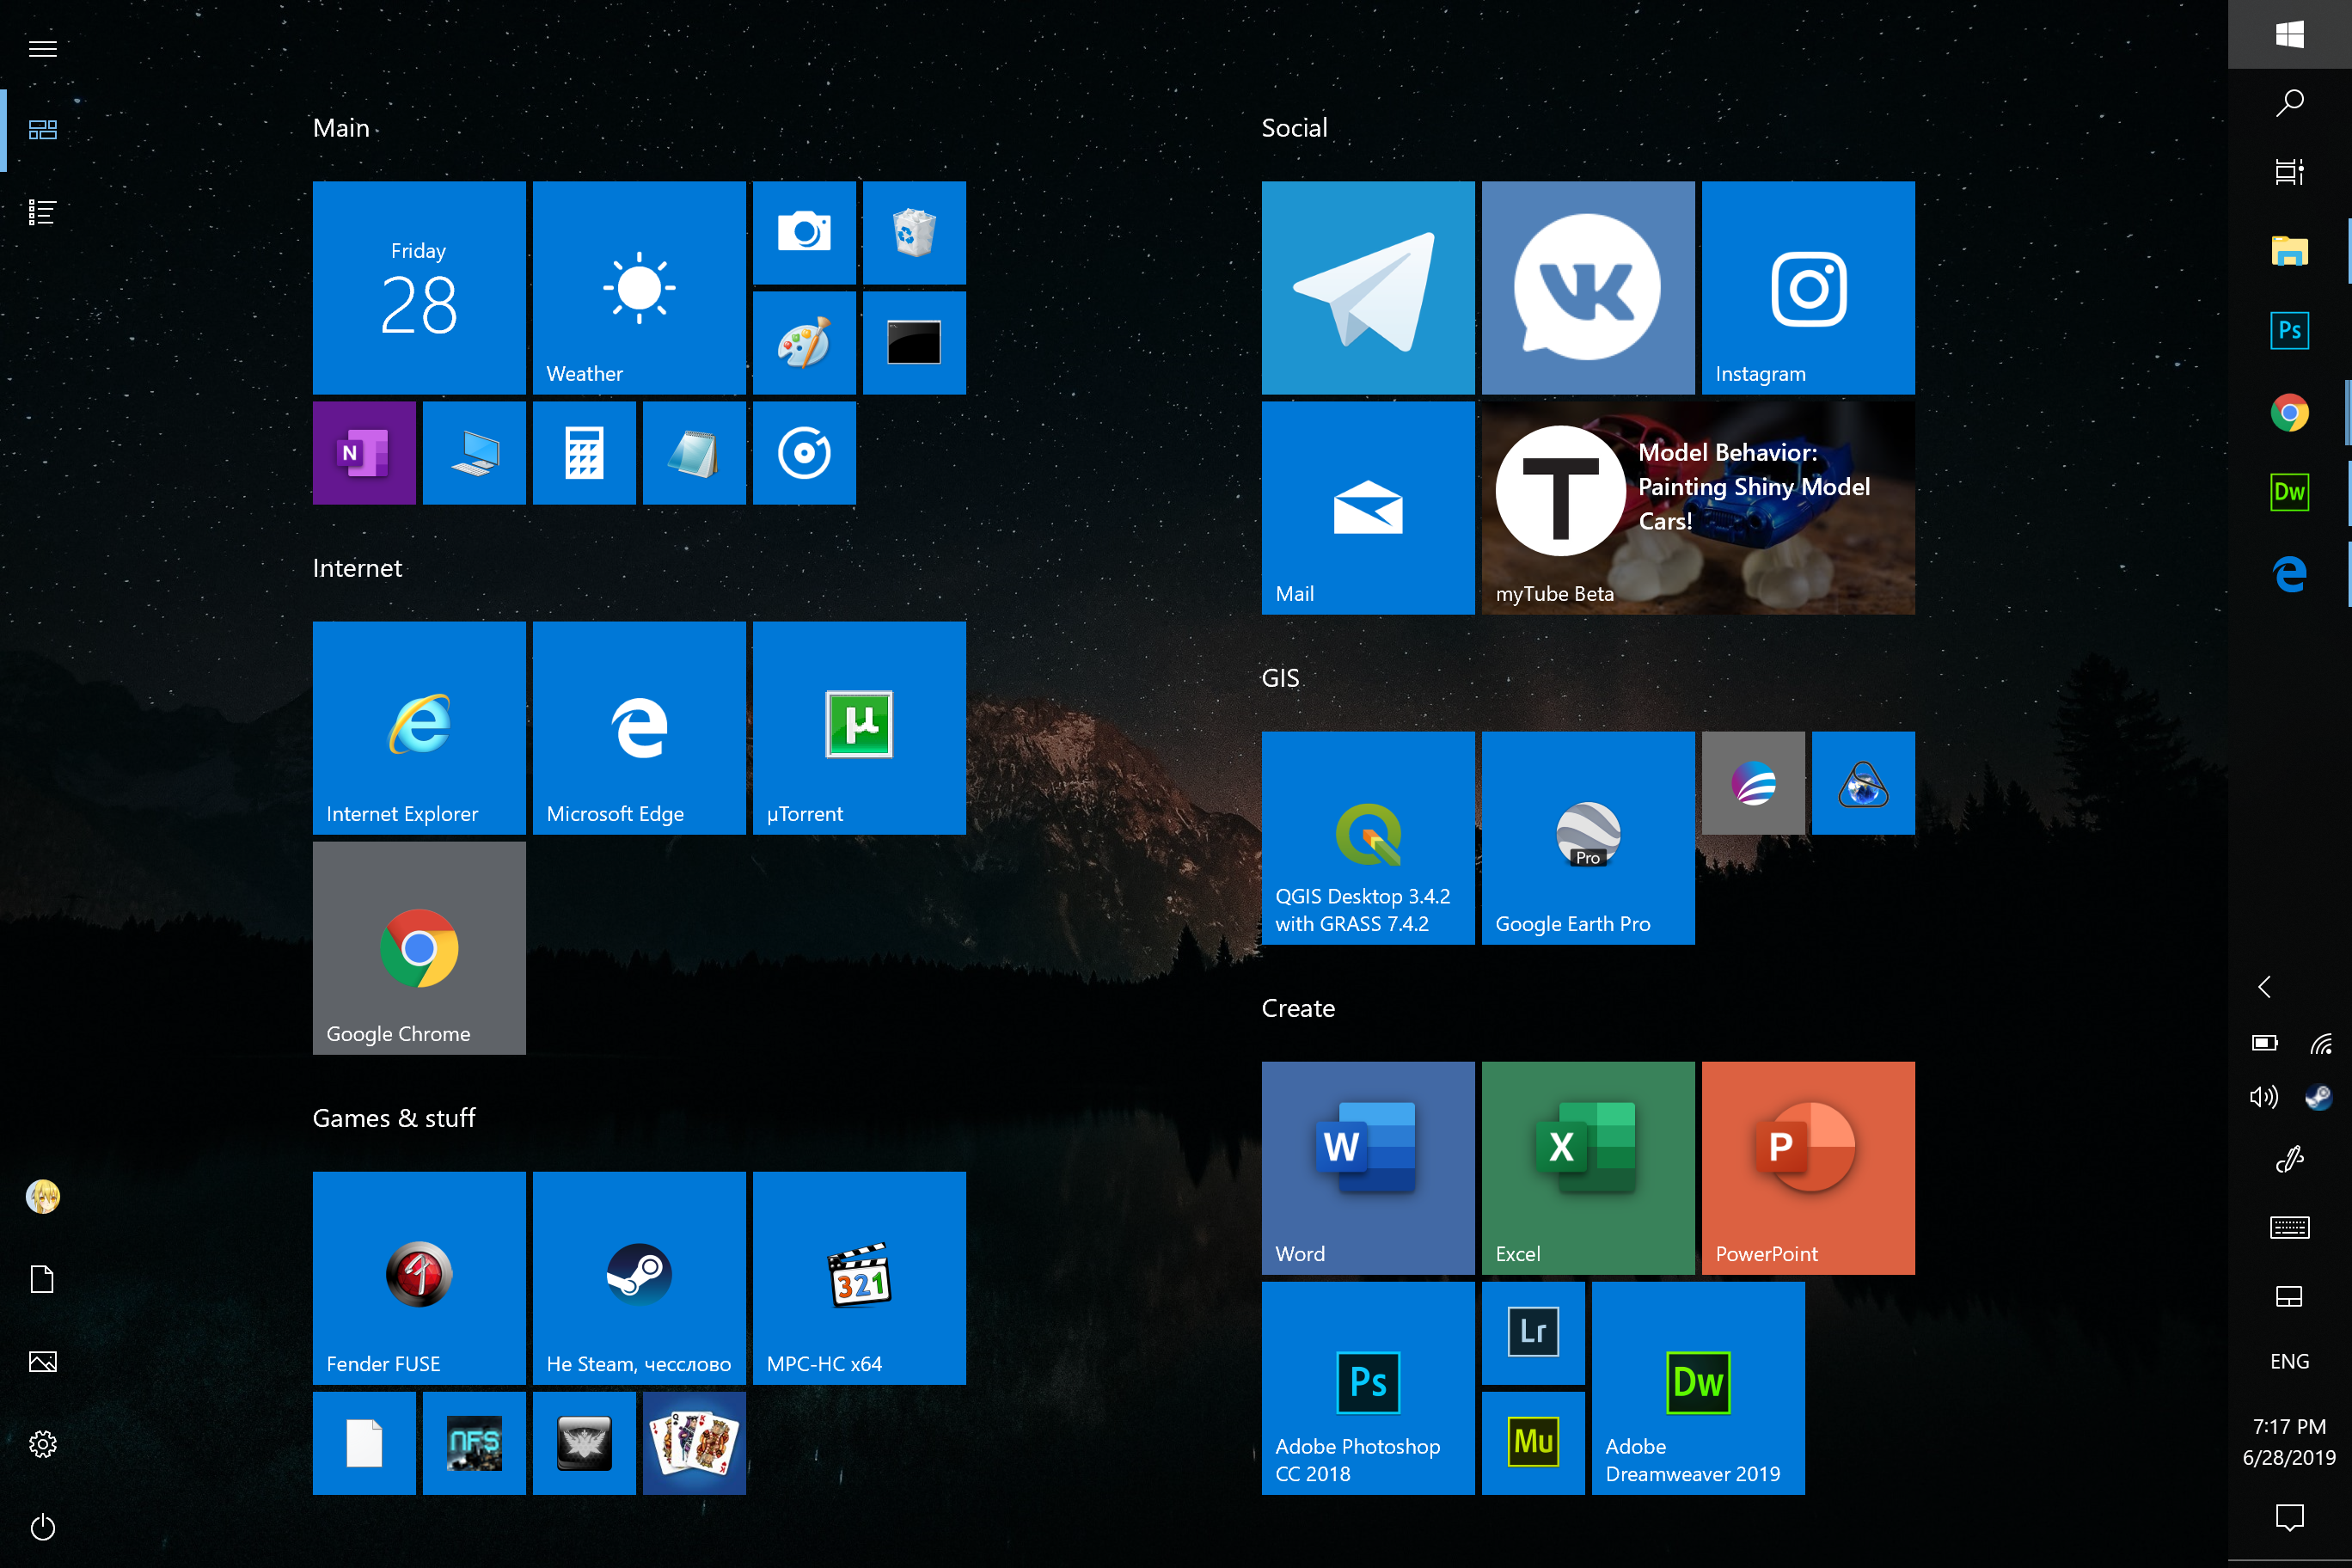The height and width of the screenshot is (1568, 2352).
Task: Open the myTube Beta live tile
Action: 1698,508
